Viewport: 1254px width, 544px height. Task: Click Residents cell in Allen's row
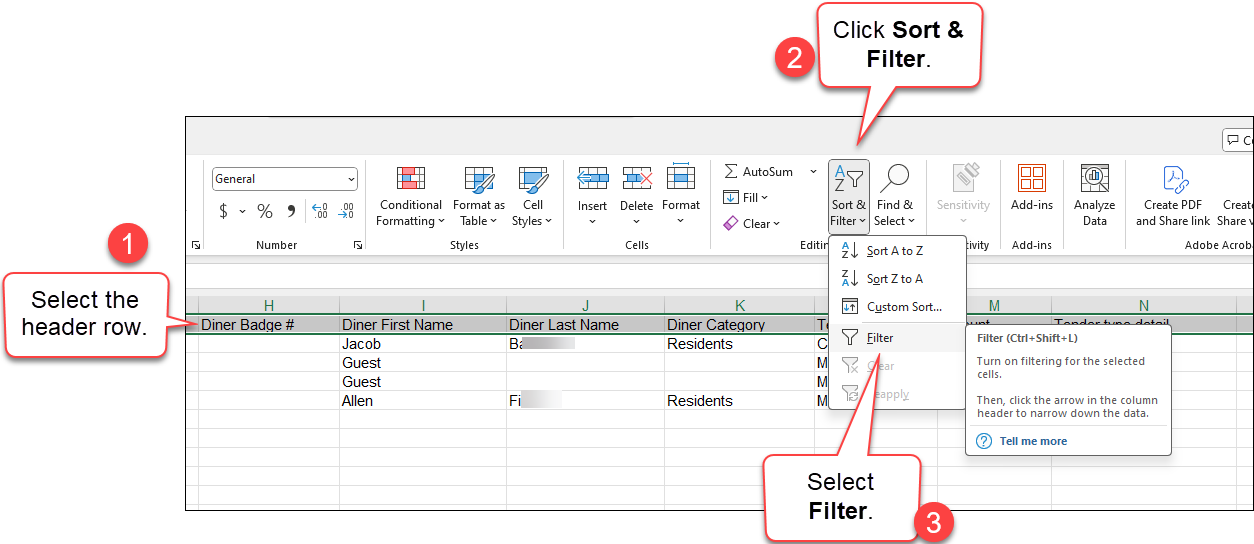pos(740,401)
